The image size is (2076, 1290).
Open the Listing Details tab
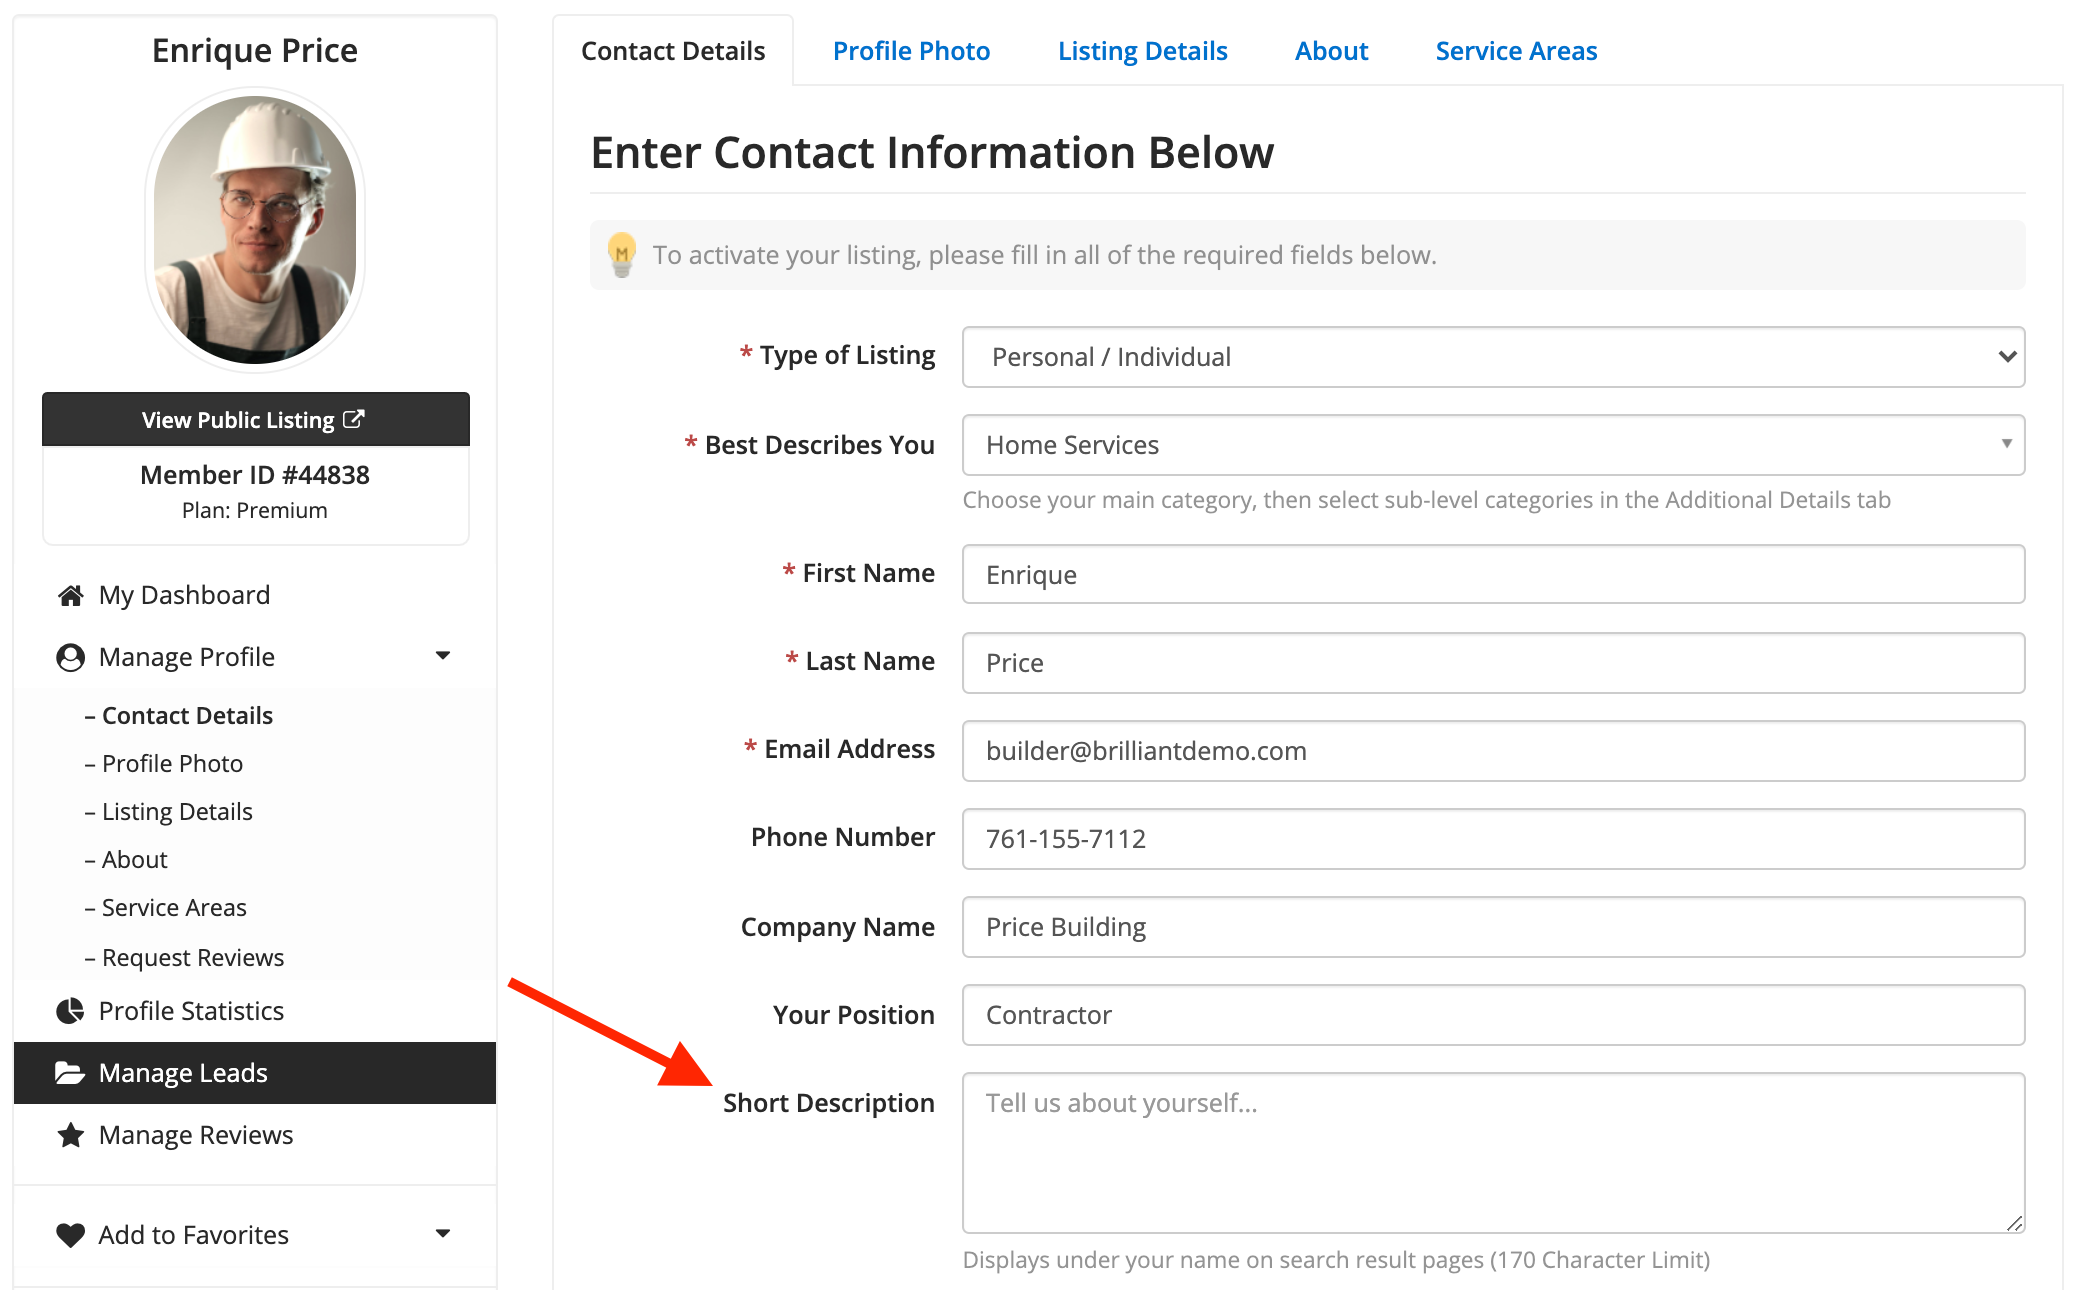tap(1142, 51)
